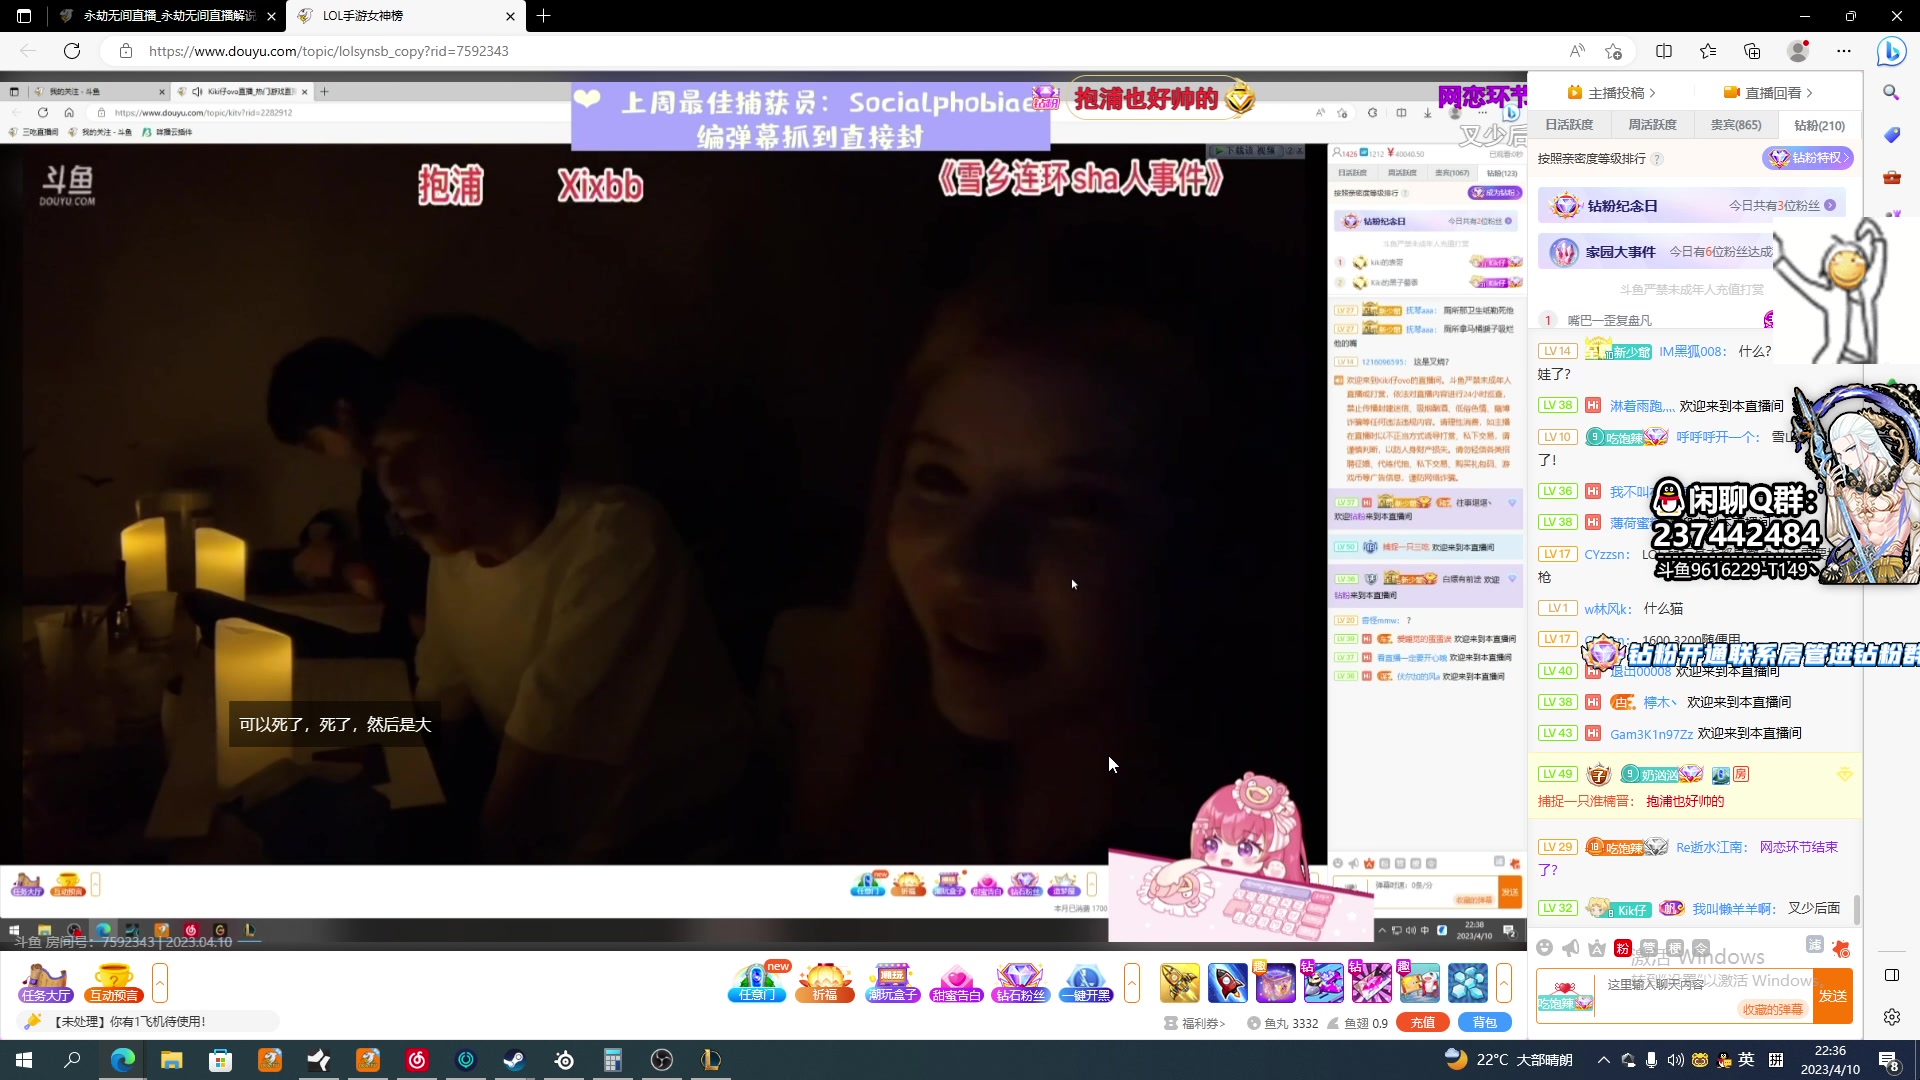Open the emoji picker in chat toolbar
The height and width of the screenshot is (1080, 1920).
coord(1545,948)
